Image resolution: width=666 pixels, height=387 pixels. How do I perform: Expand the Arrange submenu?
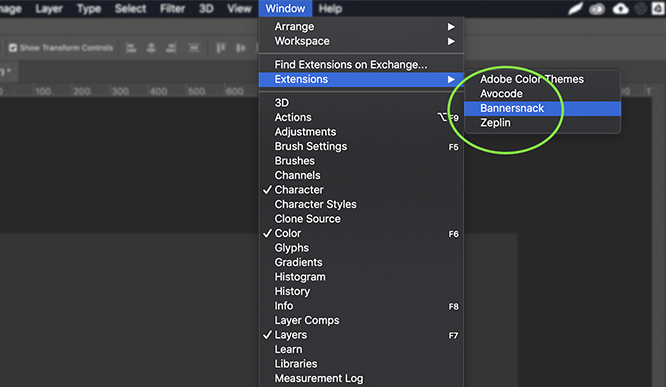(x=361, y=26)
